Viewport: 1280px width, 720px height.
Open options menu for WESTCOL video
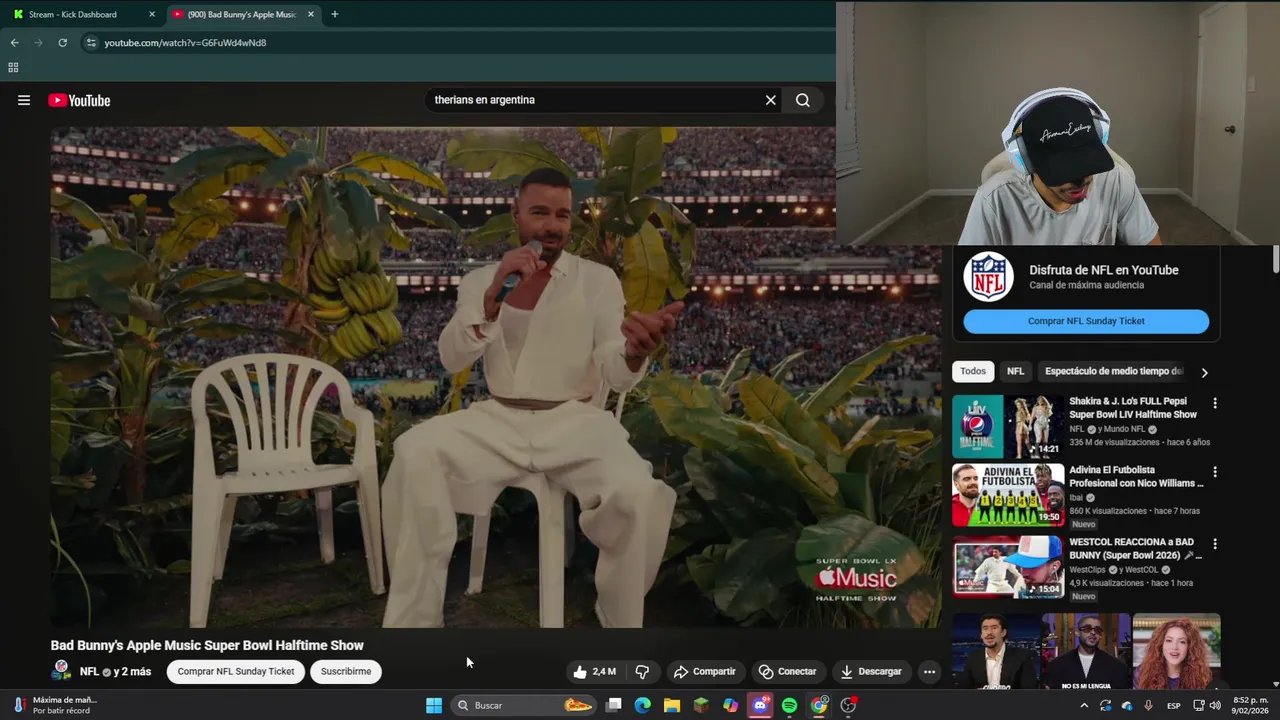point(1215,544)
